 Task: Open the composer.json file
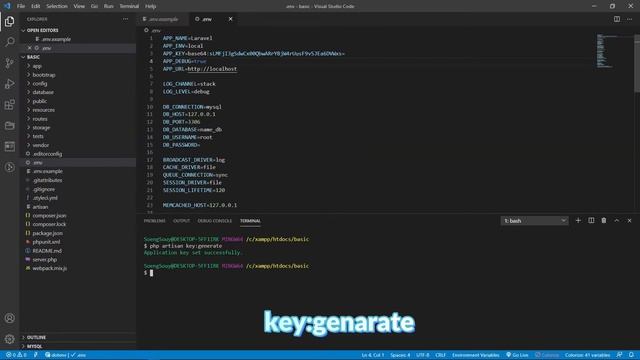click(49, 216)
